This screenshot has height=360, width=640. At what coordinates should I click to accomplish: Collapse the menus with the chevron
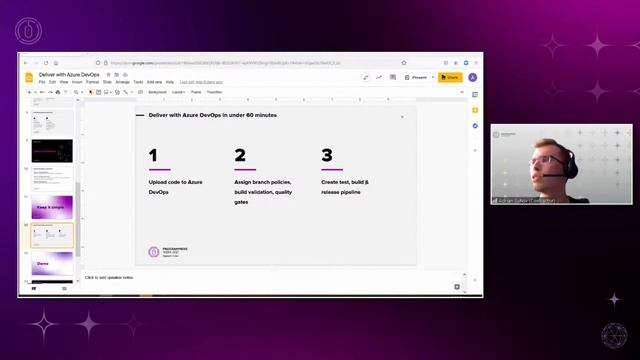(x=462, y=92)
